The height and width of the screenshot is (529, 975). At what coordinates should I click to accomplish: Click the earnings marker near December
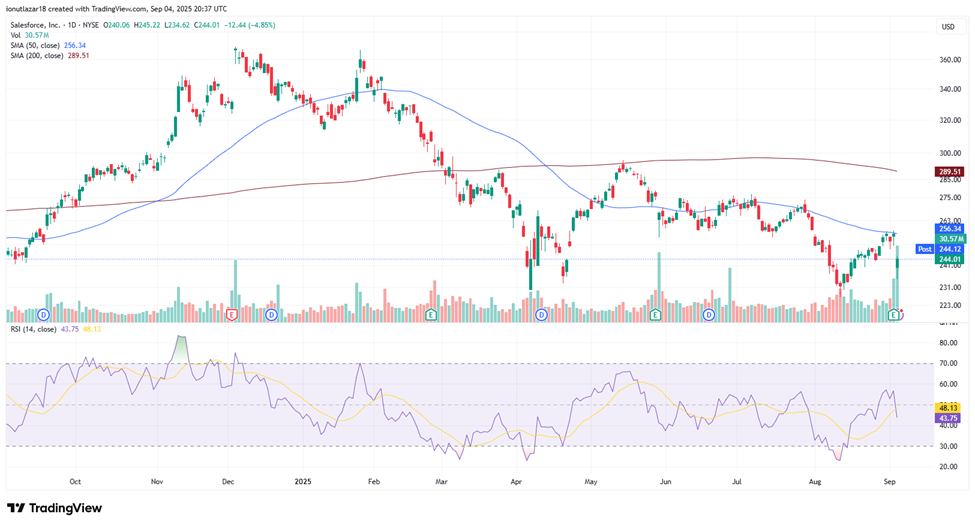(x=232, y=314)
